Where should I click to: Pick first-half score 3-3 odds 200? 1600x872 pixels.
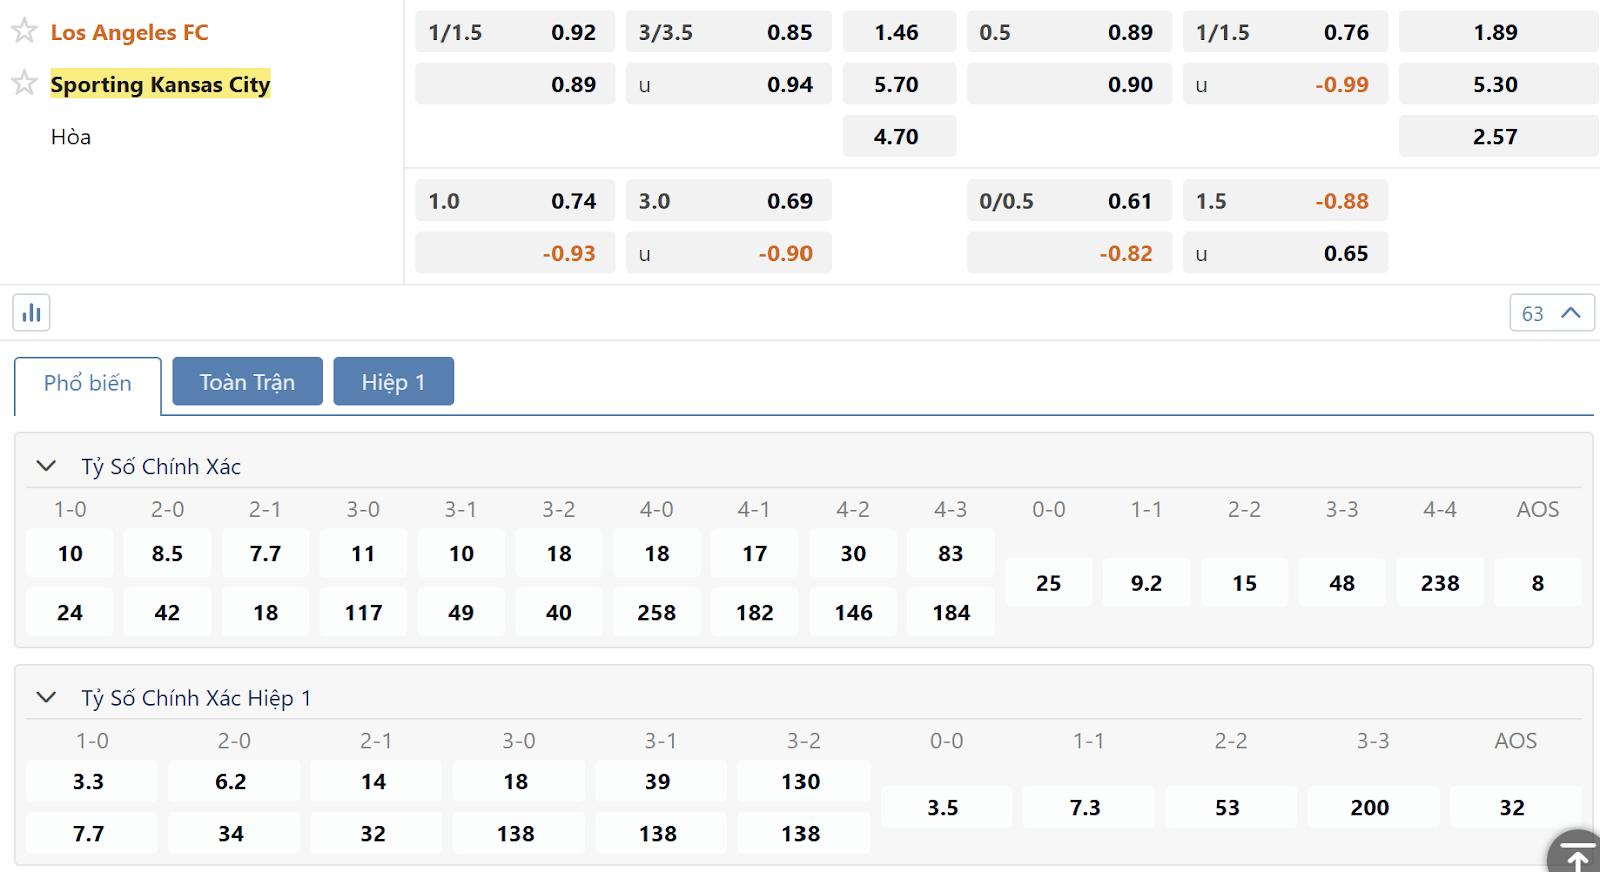[x=1373, y=807]
